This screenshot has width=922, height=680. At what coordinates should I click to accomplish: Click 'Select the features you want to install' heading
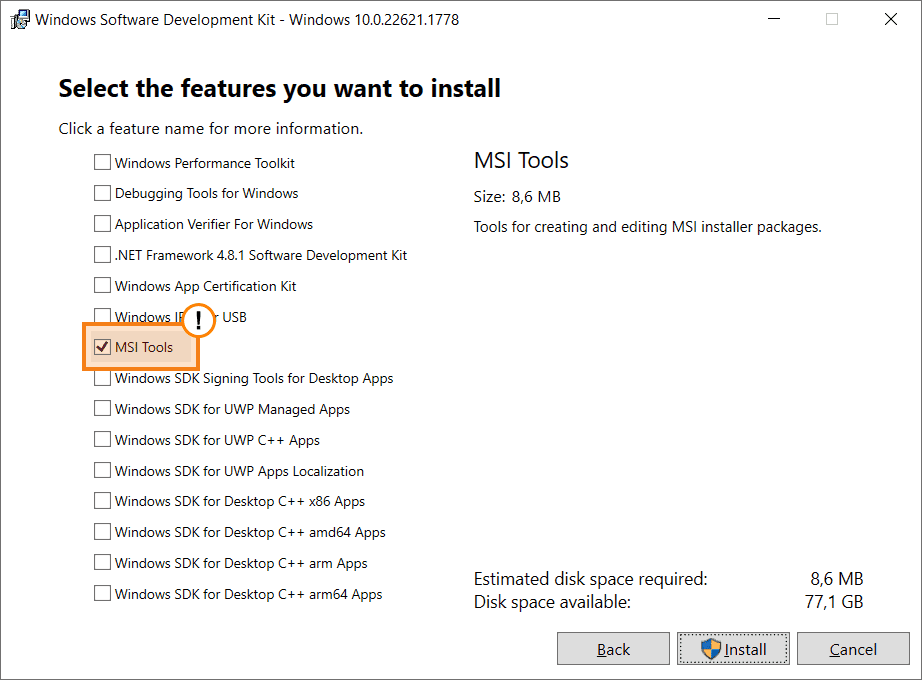pos(279,88)
